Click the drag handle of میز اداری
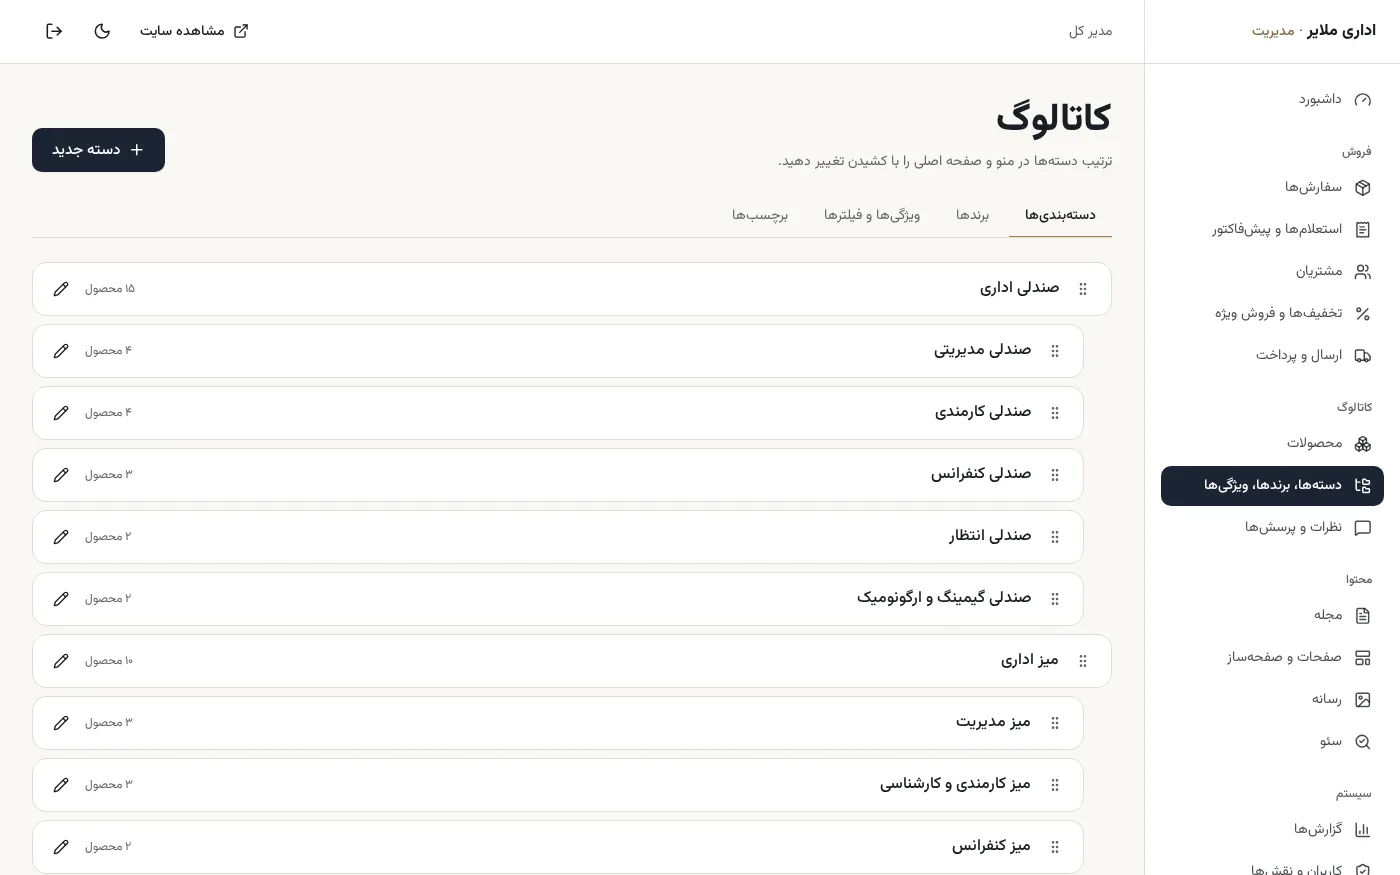This screenshot has width=1400, height=875. [1083, 661]
